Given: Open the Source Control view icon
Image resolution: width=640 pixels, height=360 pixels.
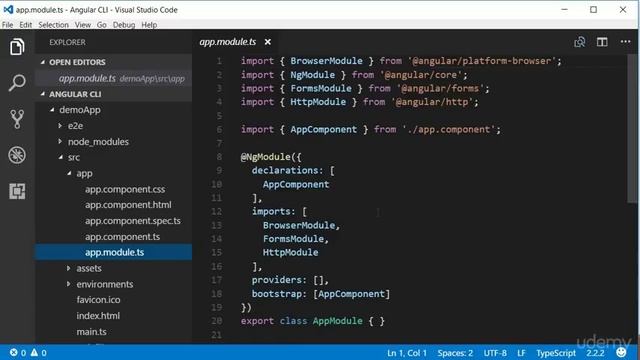Looking at the screenshot, I should click(17, 119).
